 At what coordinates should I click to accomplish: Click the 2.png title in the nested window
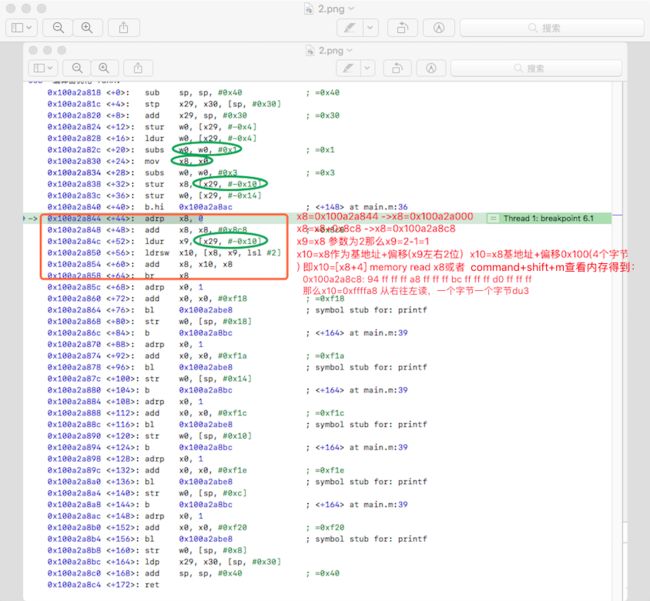[x=331, y=51]
